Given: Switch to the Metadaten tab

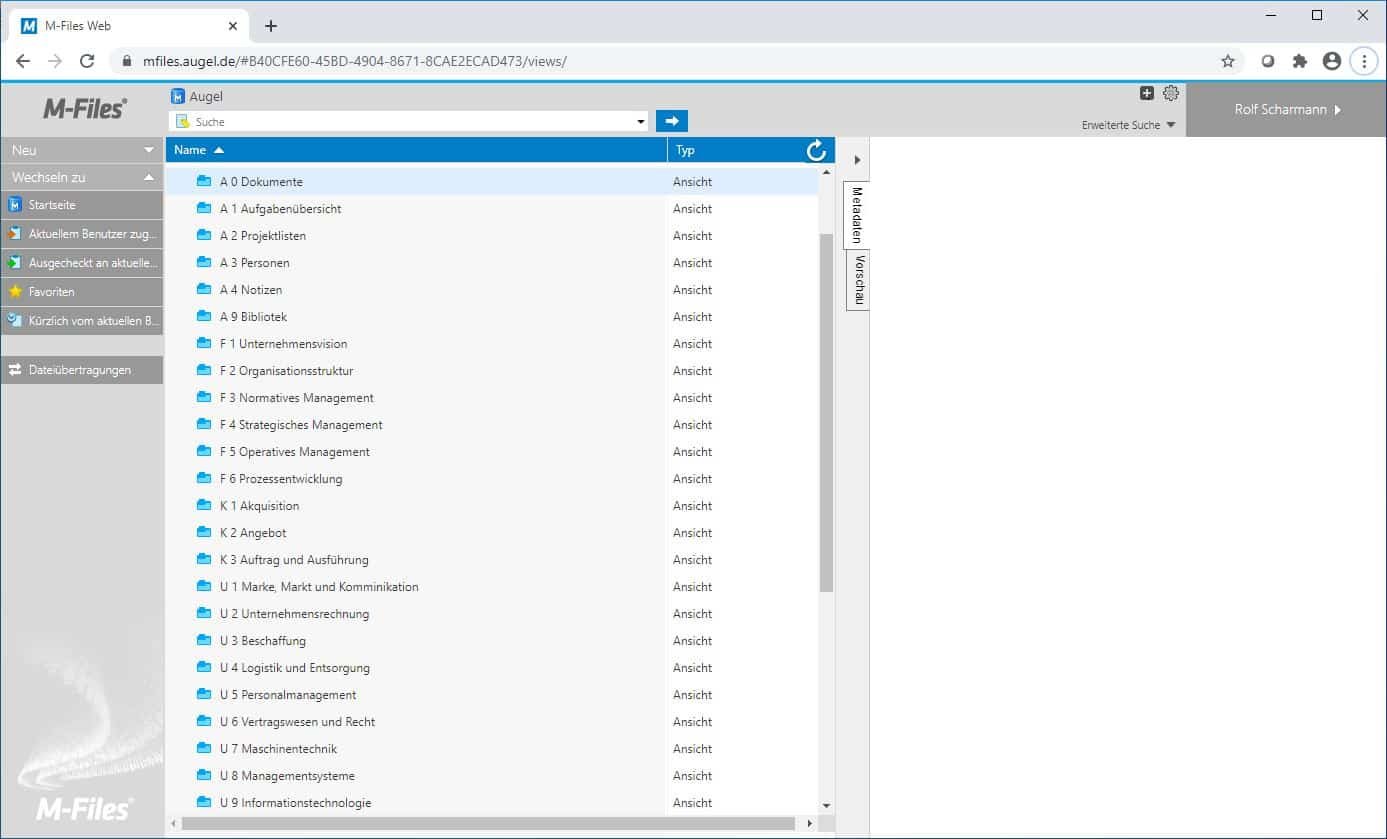Looking at the screenshot, I should pyautogui.click(x=857, y=215).
